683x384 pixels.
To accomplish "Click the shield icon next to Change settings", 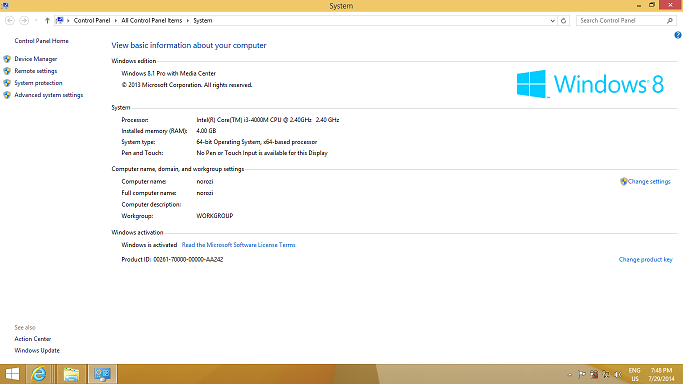I will [x=624, y=182].
